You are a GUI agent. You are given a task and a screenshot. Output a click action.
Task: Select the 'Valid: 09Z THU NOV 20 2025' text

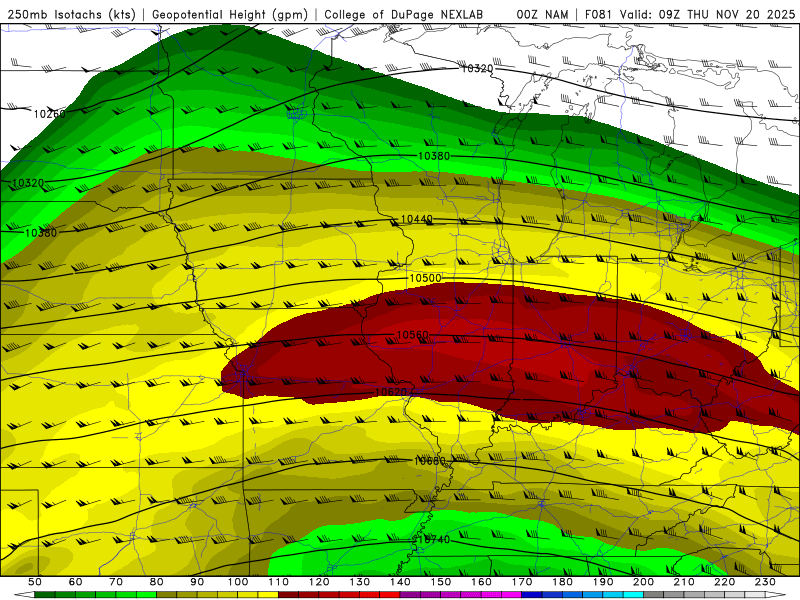[x=707, y=14]
